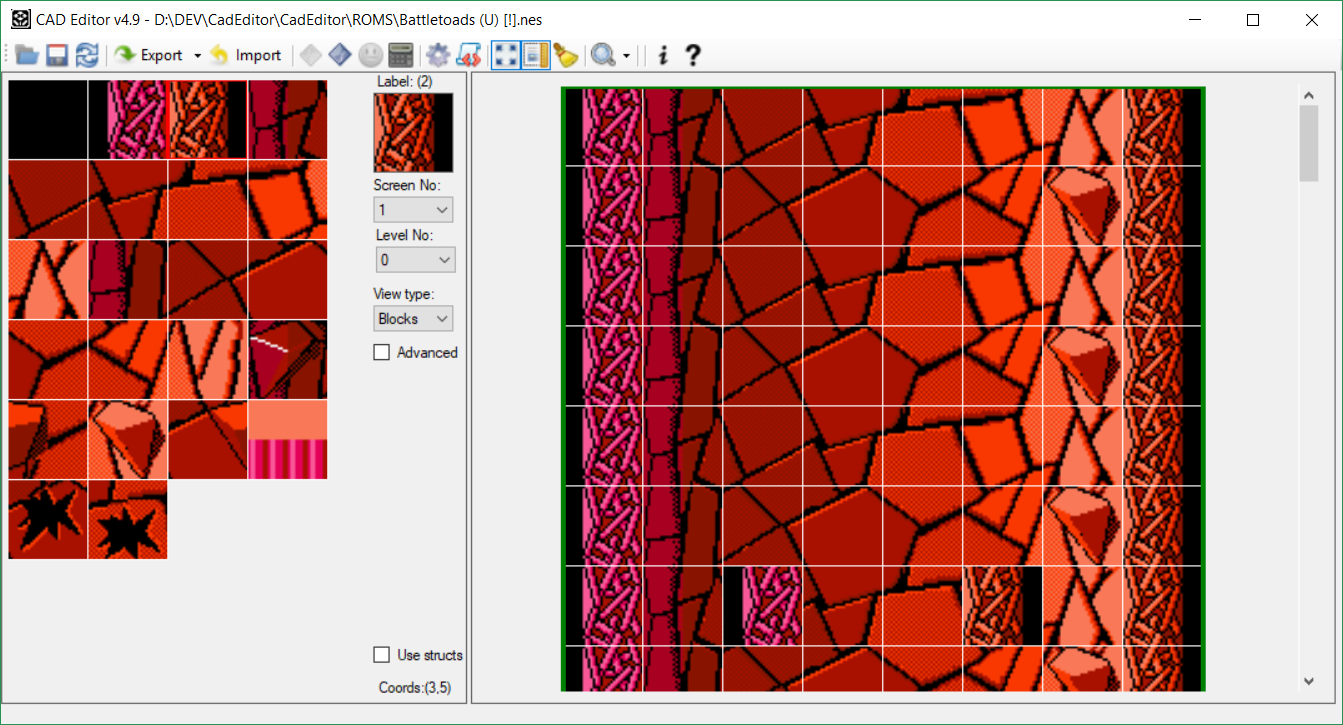Screen dimensions: 1343x725
Task: Enable the Use structs checkbox
Action: pyautogui.click(x=381, y=655)
